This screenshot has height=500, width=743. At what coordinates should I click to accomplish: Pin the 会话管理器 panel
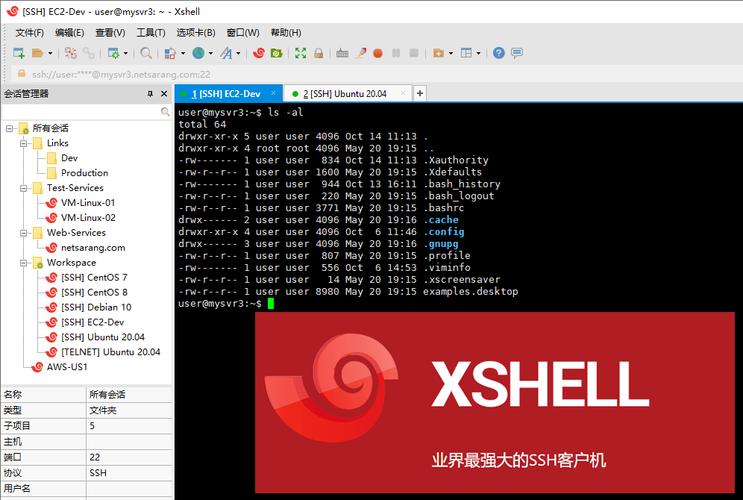point(150,94)
